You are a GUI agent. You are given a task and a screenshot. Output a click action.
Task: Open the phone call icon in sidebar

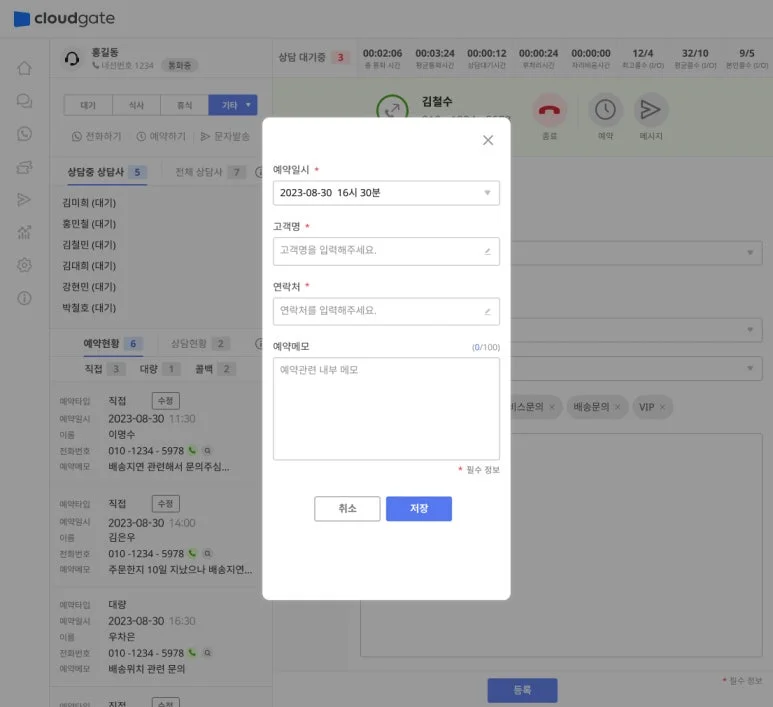click(x=24, y=134)
